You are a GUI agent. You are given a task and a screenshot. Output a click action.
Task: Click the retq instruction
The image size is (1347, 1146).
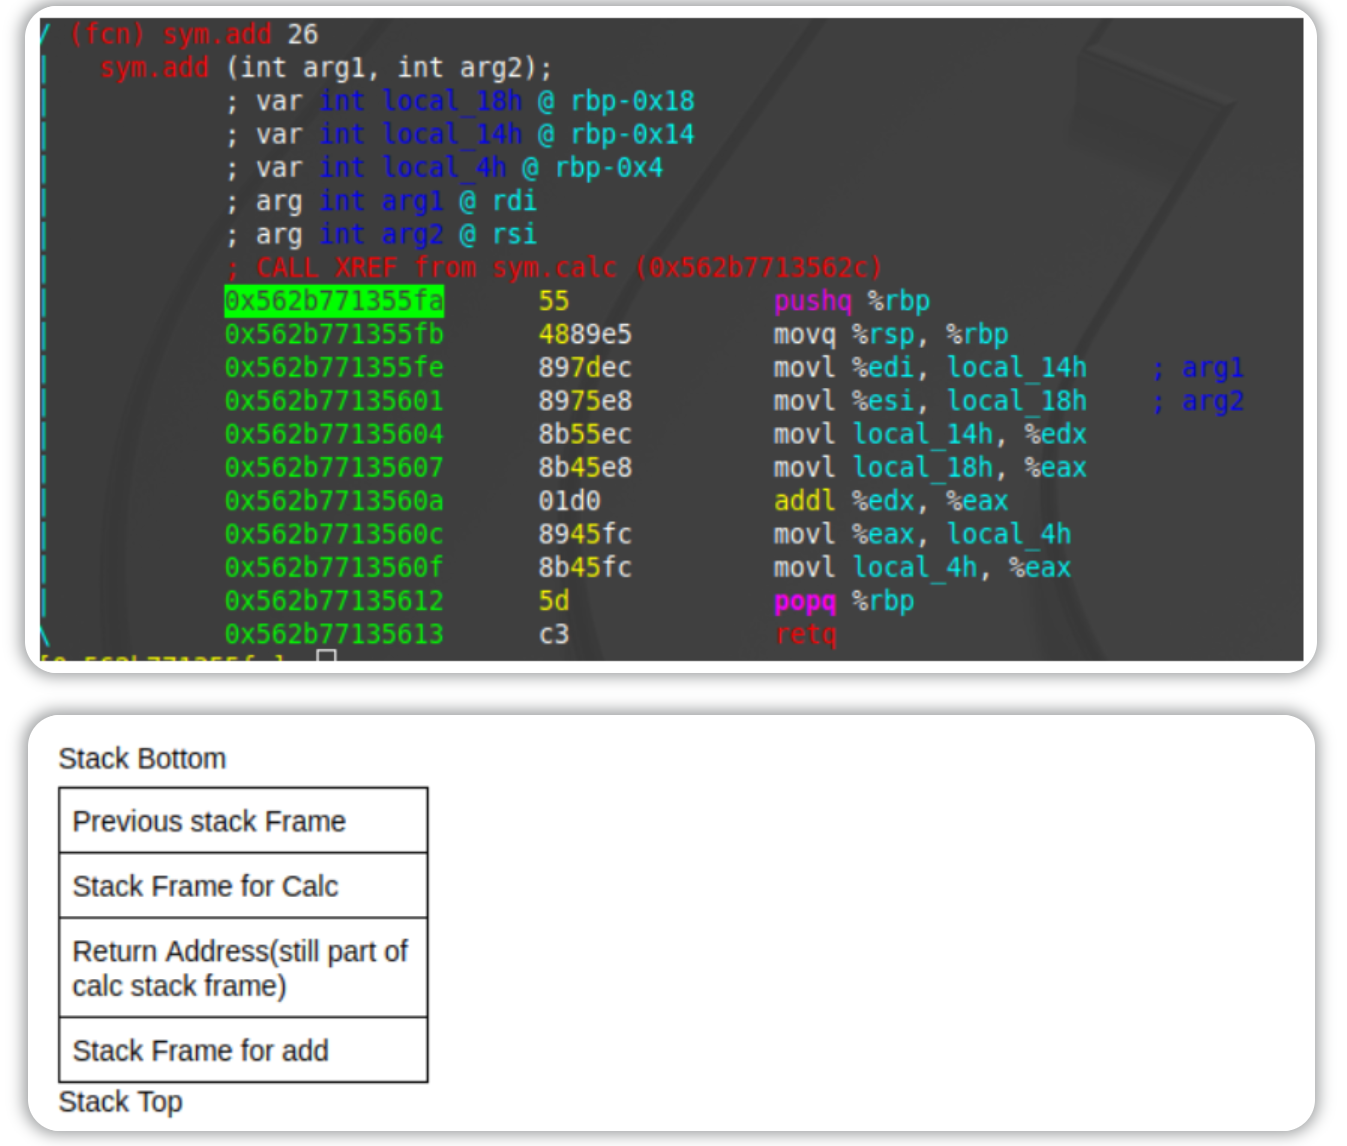coord(805,634)
